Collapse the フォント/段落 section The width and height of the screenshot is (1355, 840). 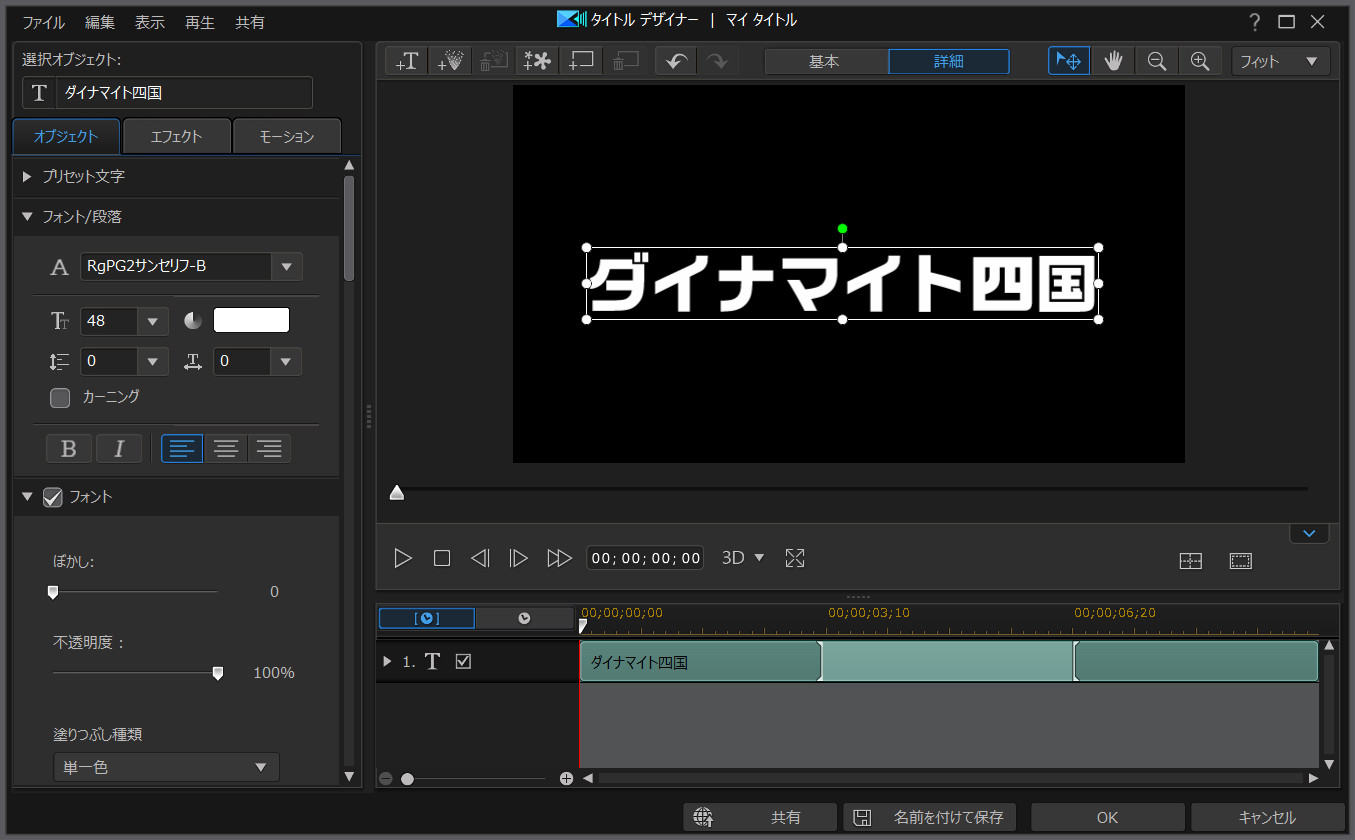tap(28, 216)
